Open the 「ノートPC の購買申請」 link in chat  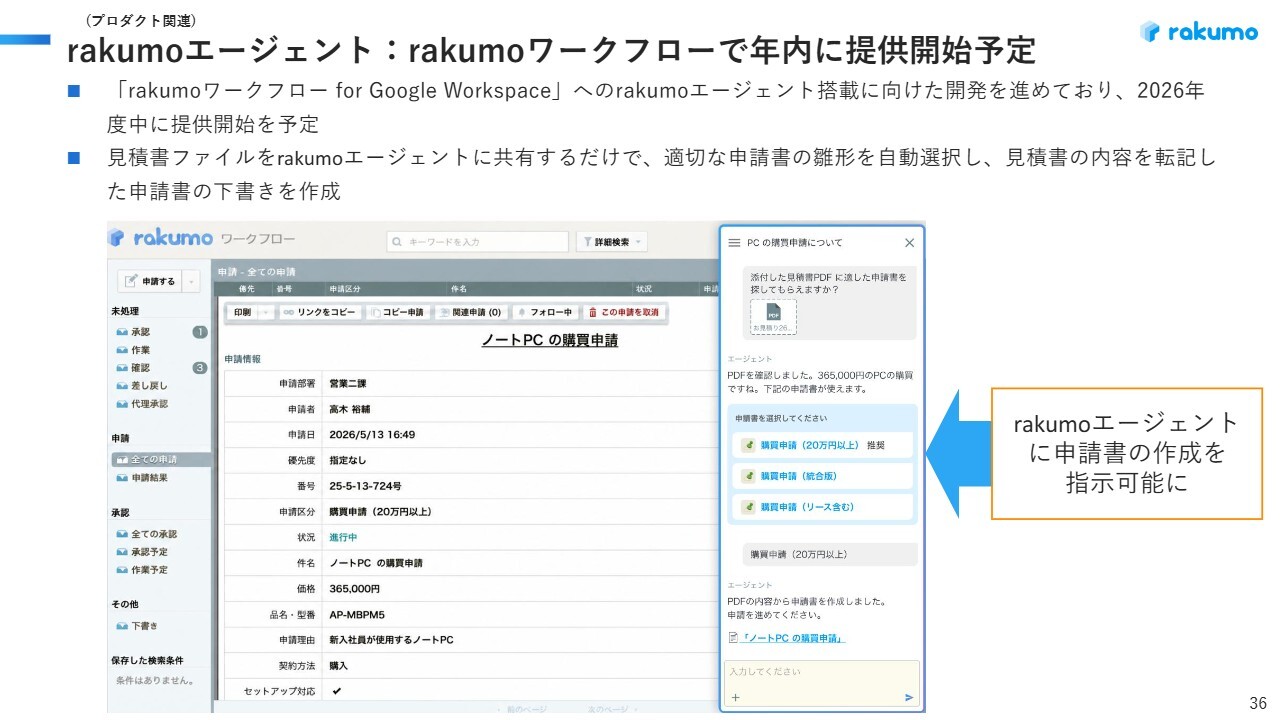[x=792, y=637]
